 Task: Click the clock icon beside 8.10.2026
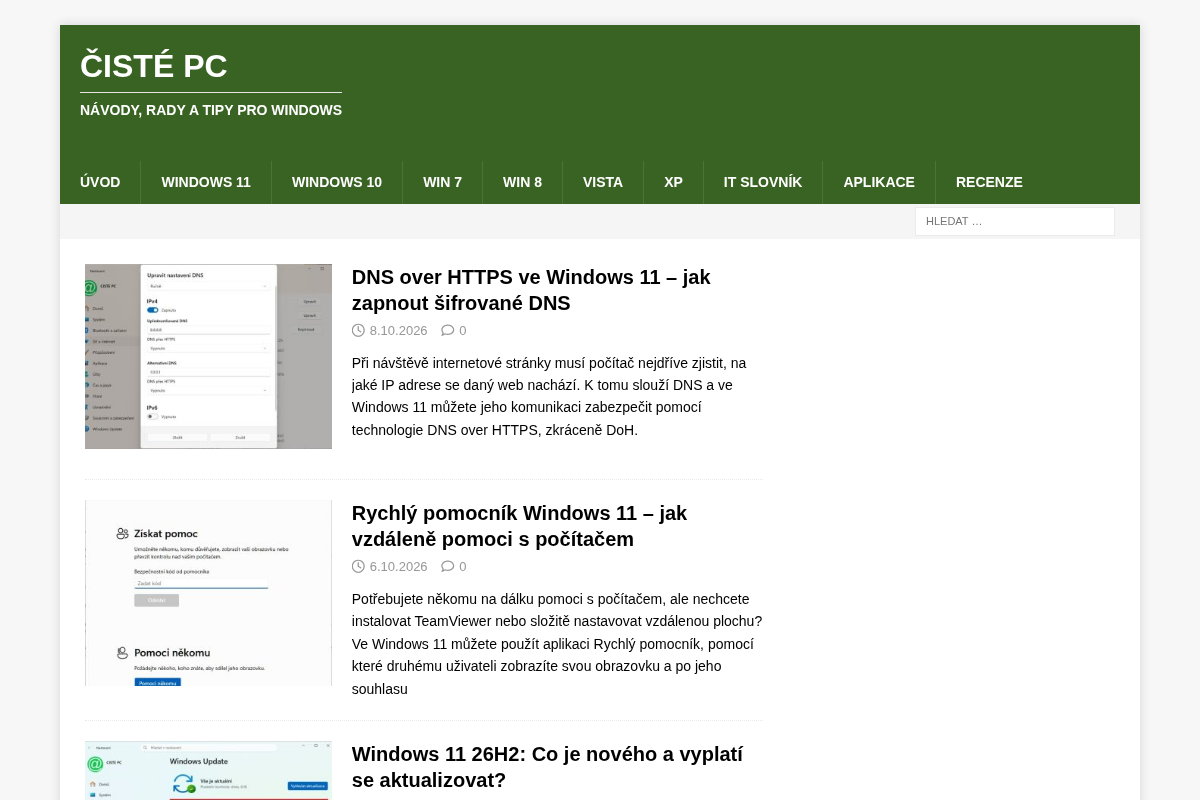click(x=358, y=330)
